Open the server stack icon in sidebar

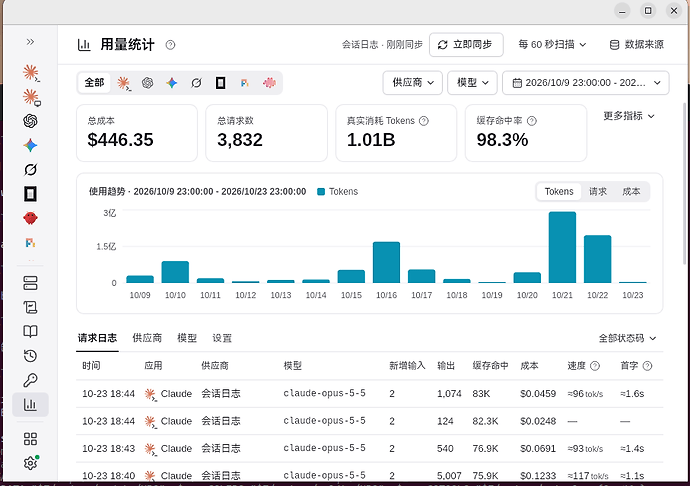tap(30, 283)
